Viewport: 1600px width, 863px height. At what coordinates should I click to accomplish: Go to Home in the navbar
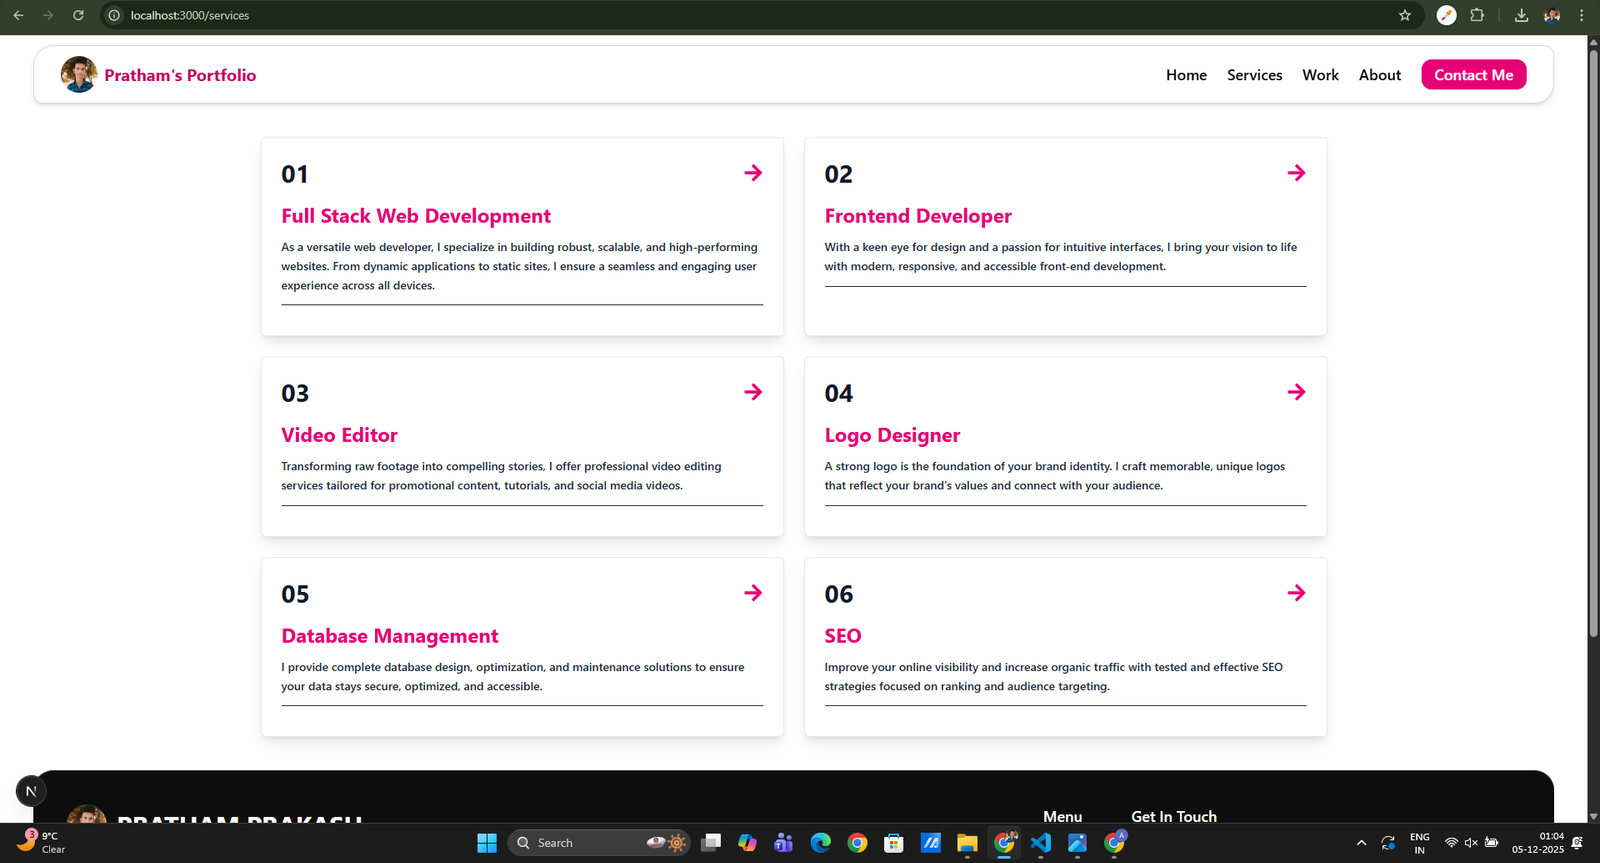[1186, 75]
